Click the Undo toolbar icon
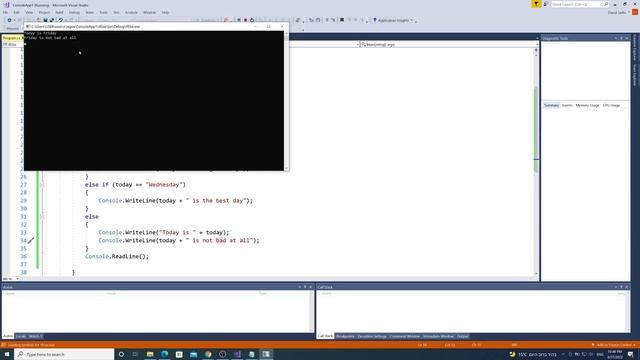 point(60,20)
